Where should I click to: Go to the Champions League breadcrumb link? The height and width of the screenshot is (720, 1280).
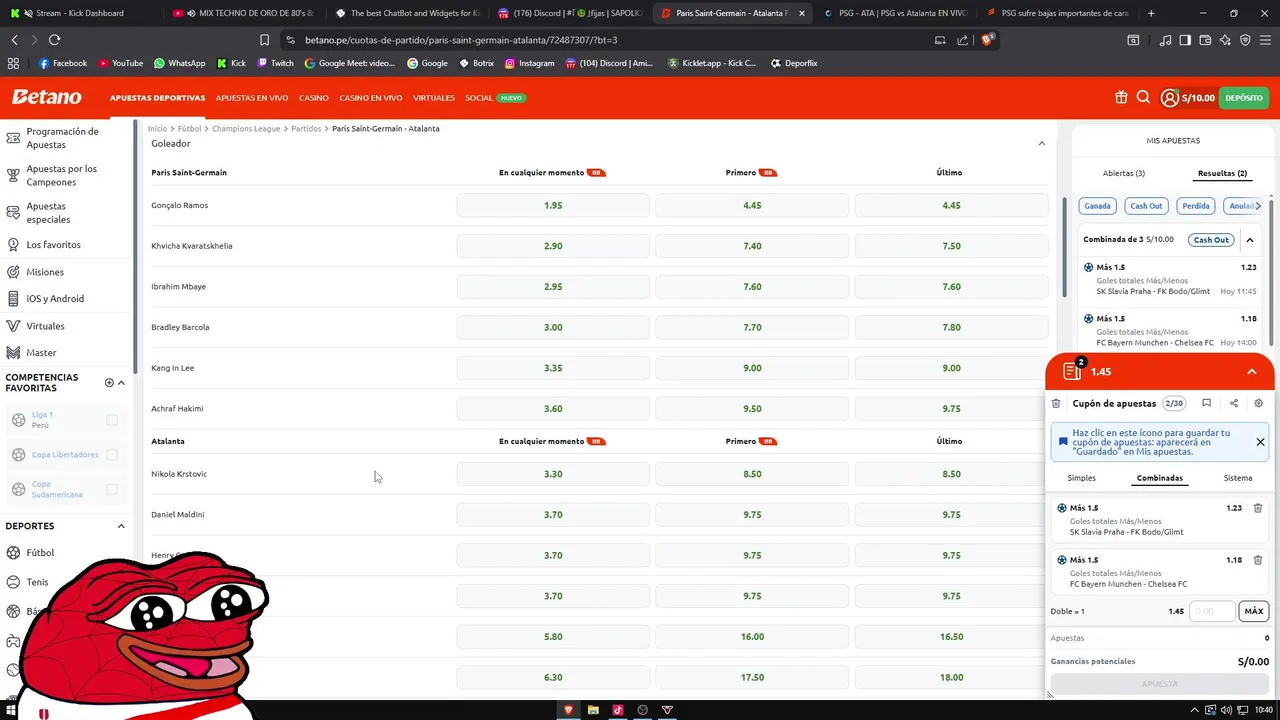coord(246,129)
